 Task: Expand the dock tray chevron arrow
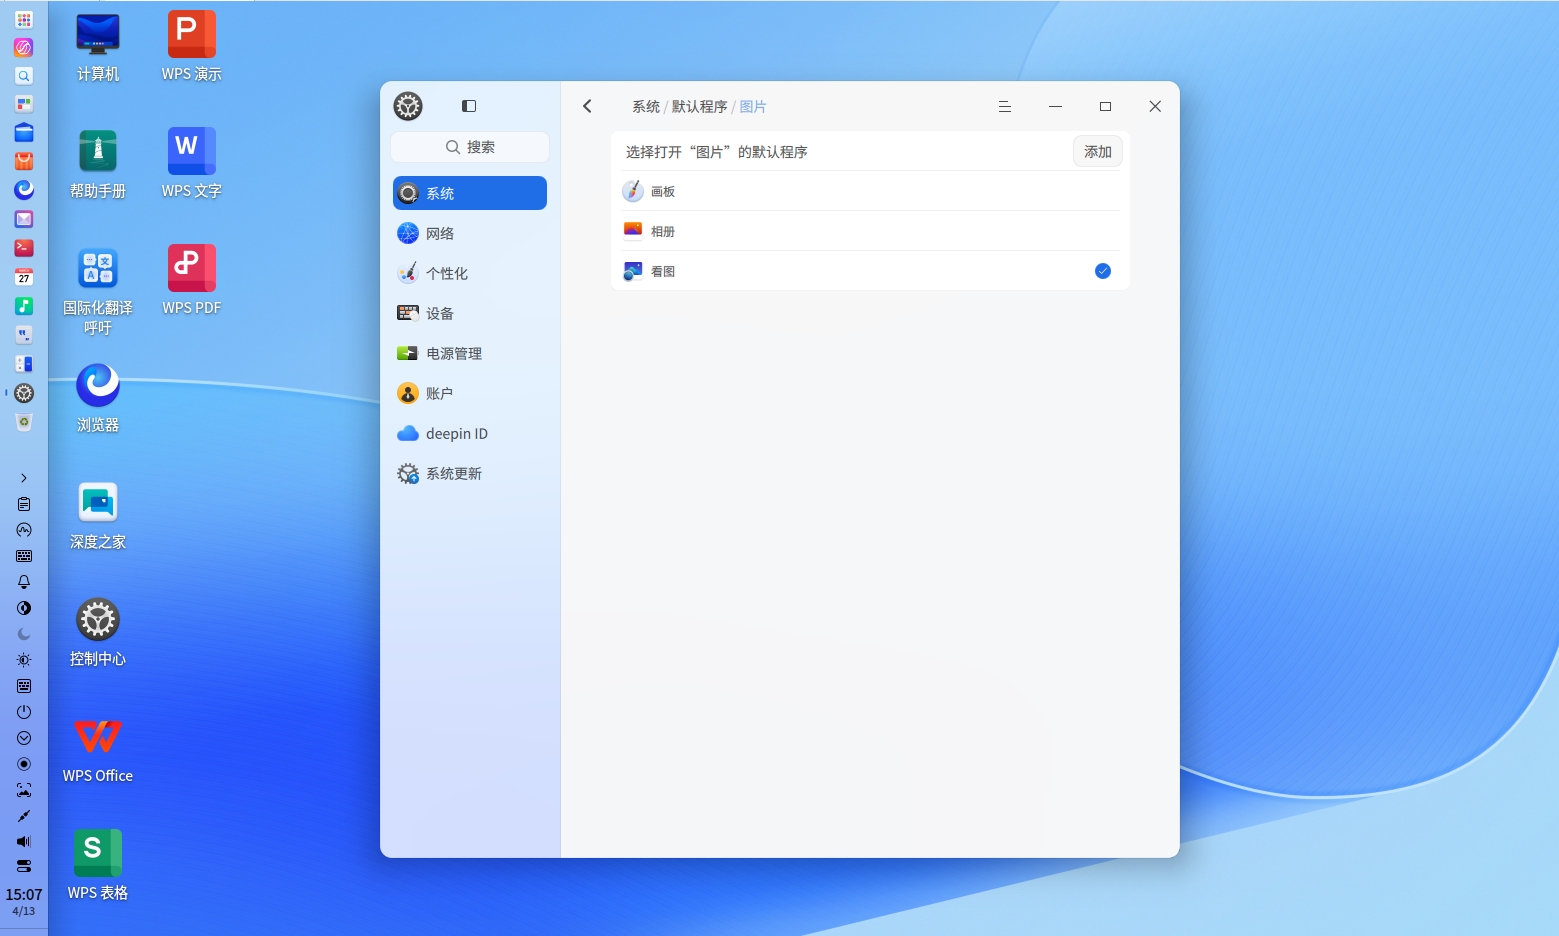coord(24,478)
